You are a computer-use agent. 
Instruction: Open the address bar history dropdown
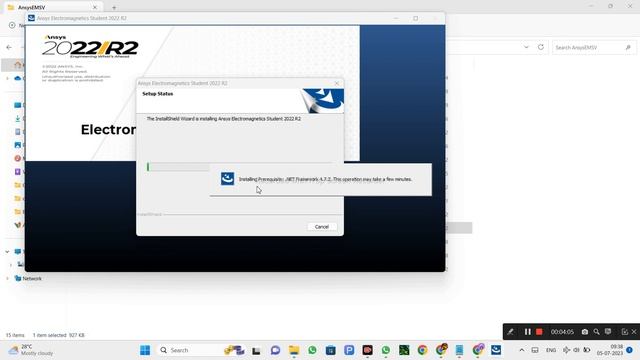point(526,47)
